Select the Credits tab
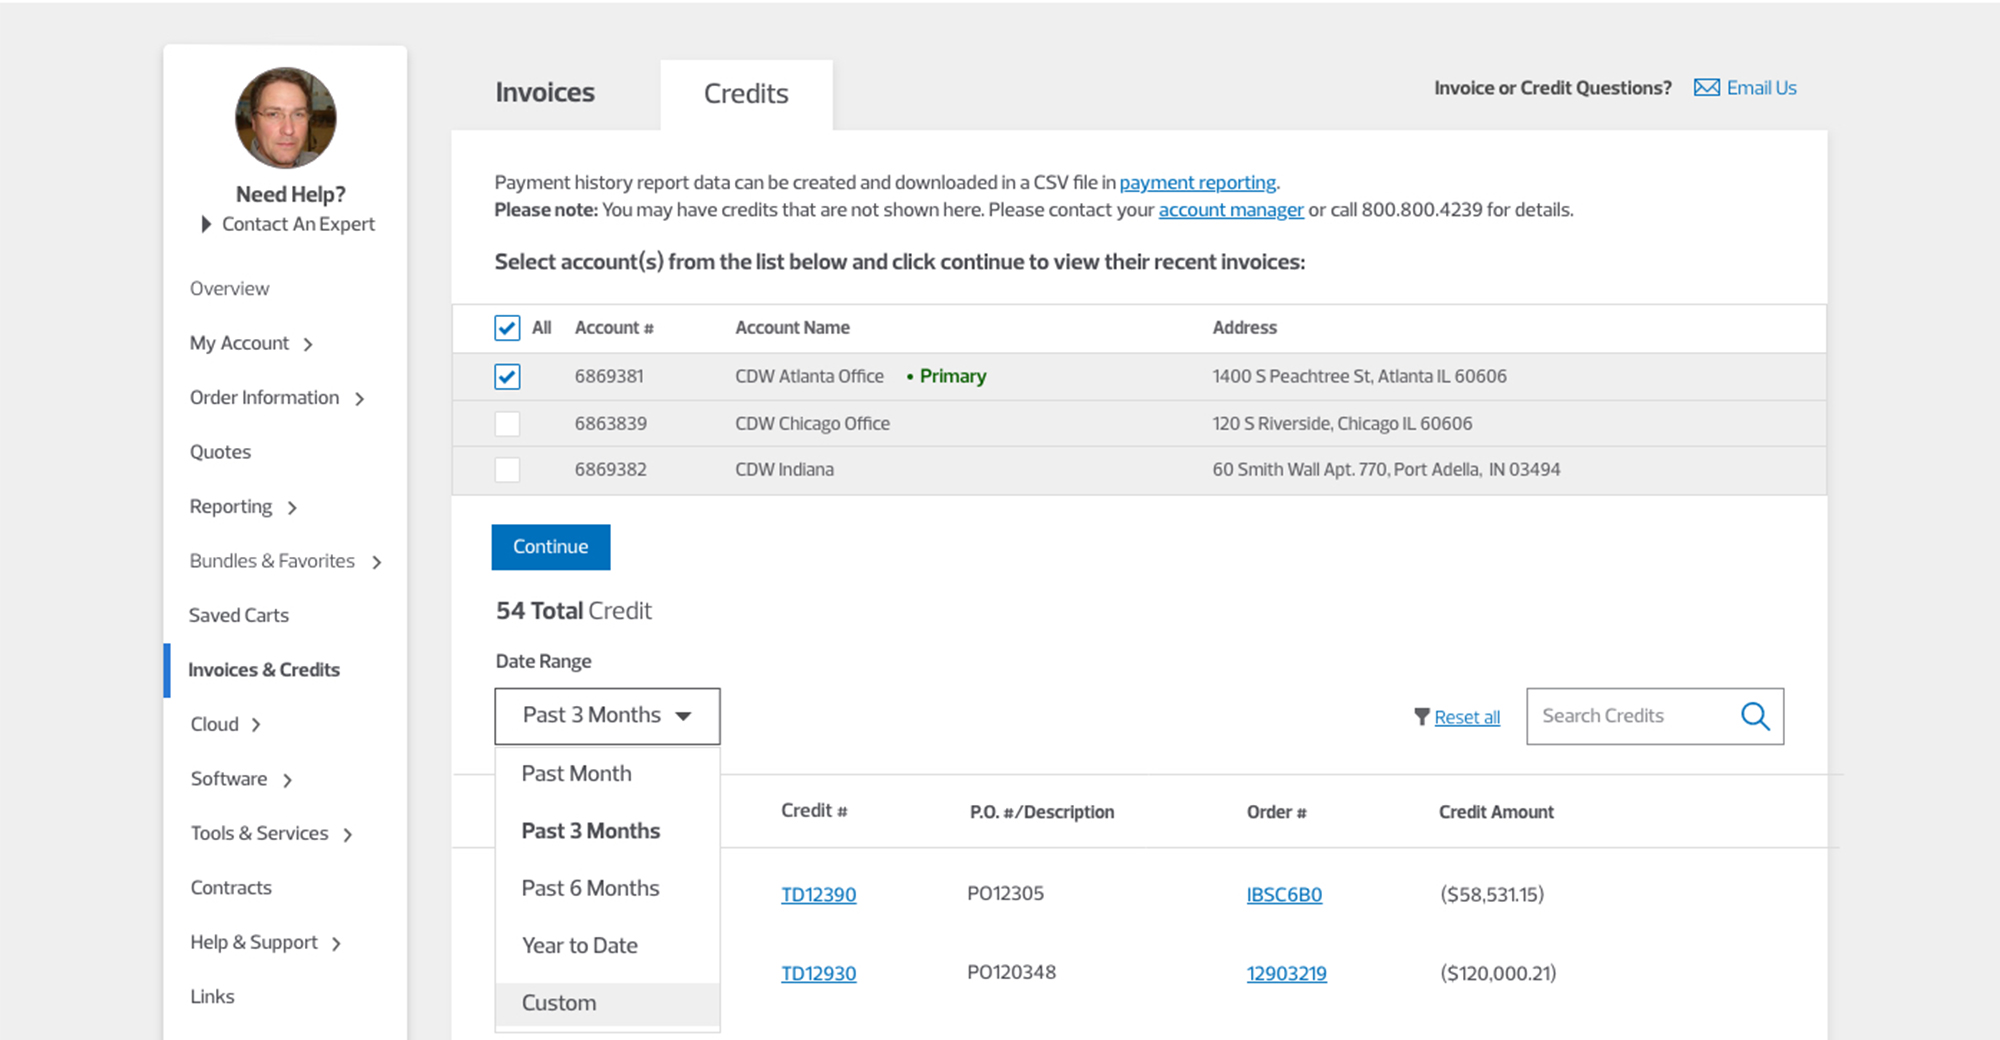Viewport: 2000px width, 1040px height. (746, 94)
